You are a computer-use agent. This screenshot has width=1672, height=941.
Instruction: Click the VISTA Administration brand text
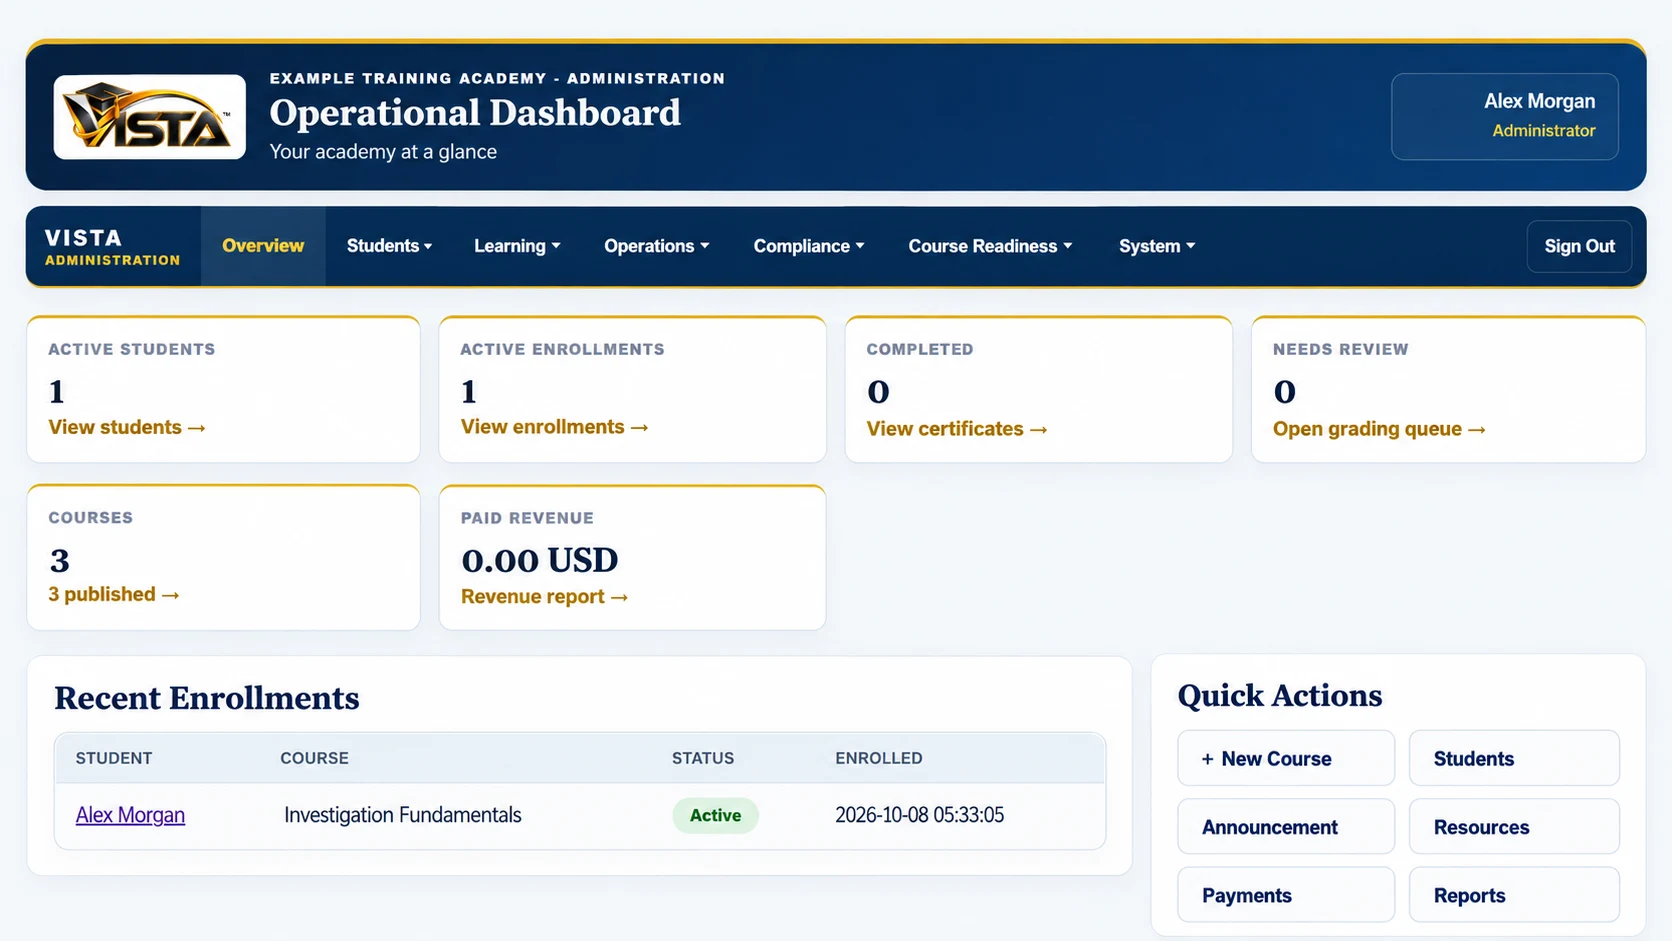click(112, 246)
